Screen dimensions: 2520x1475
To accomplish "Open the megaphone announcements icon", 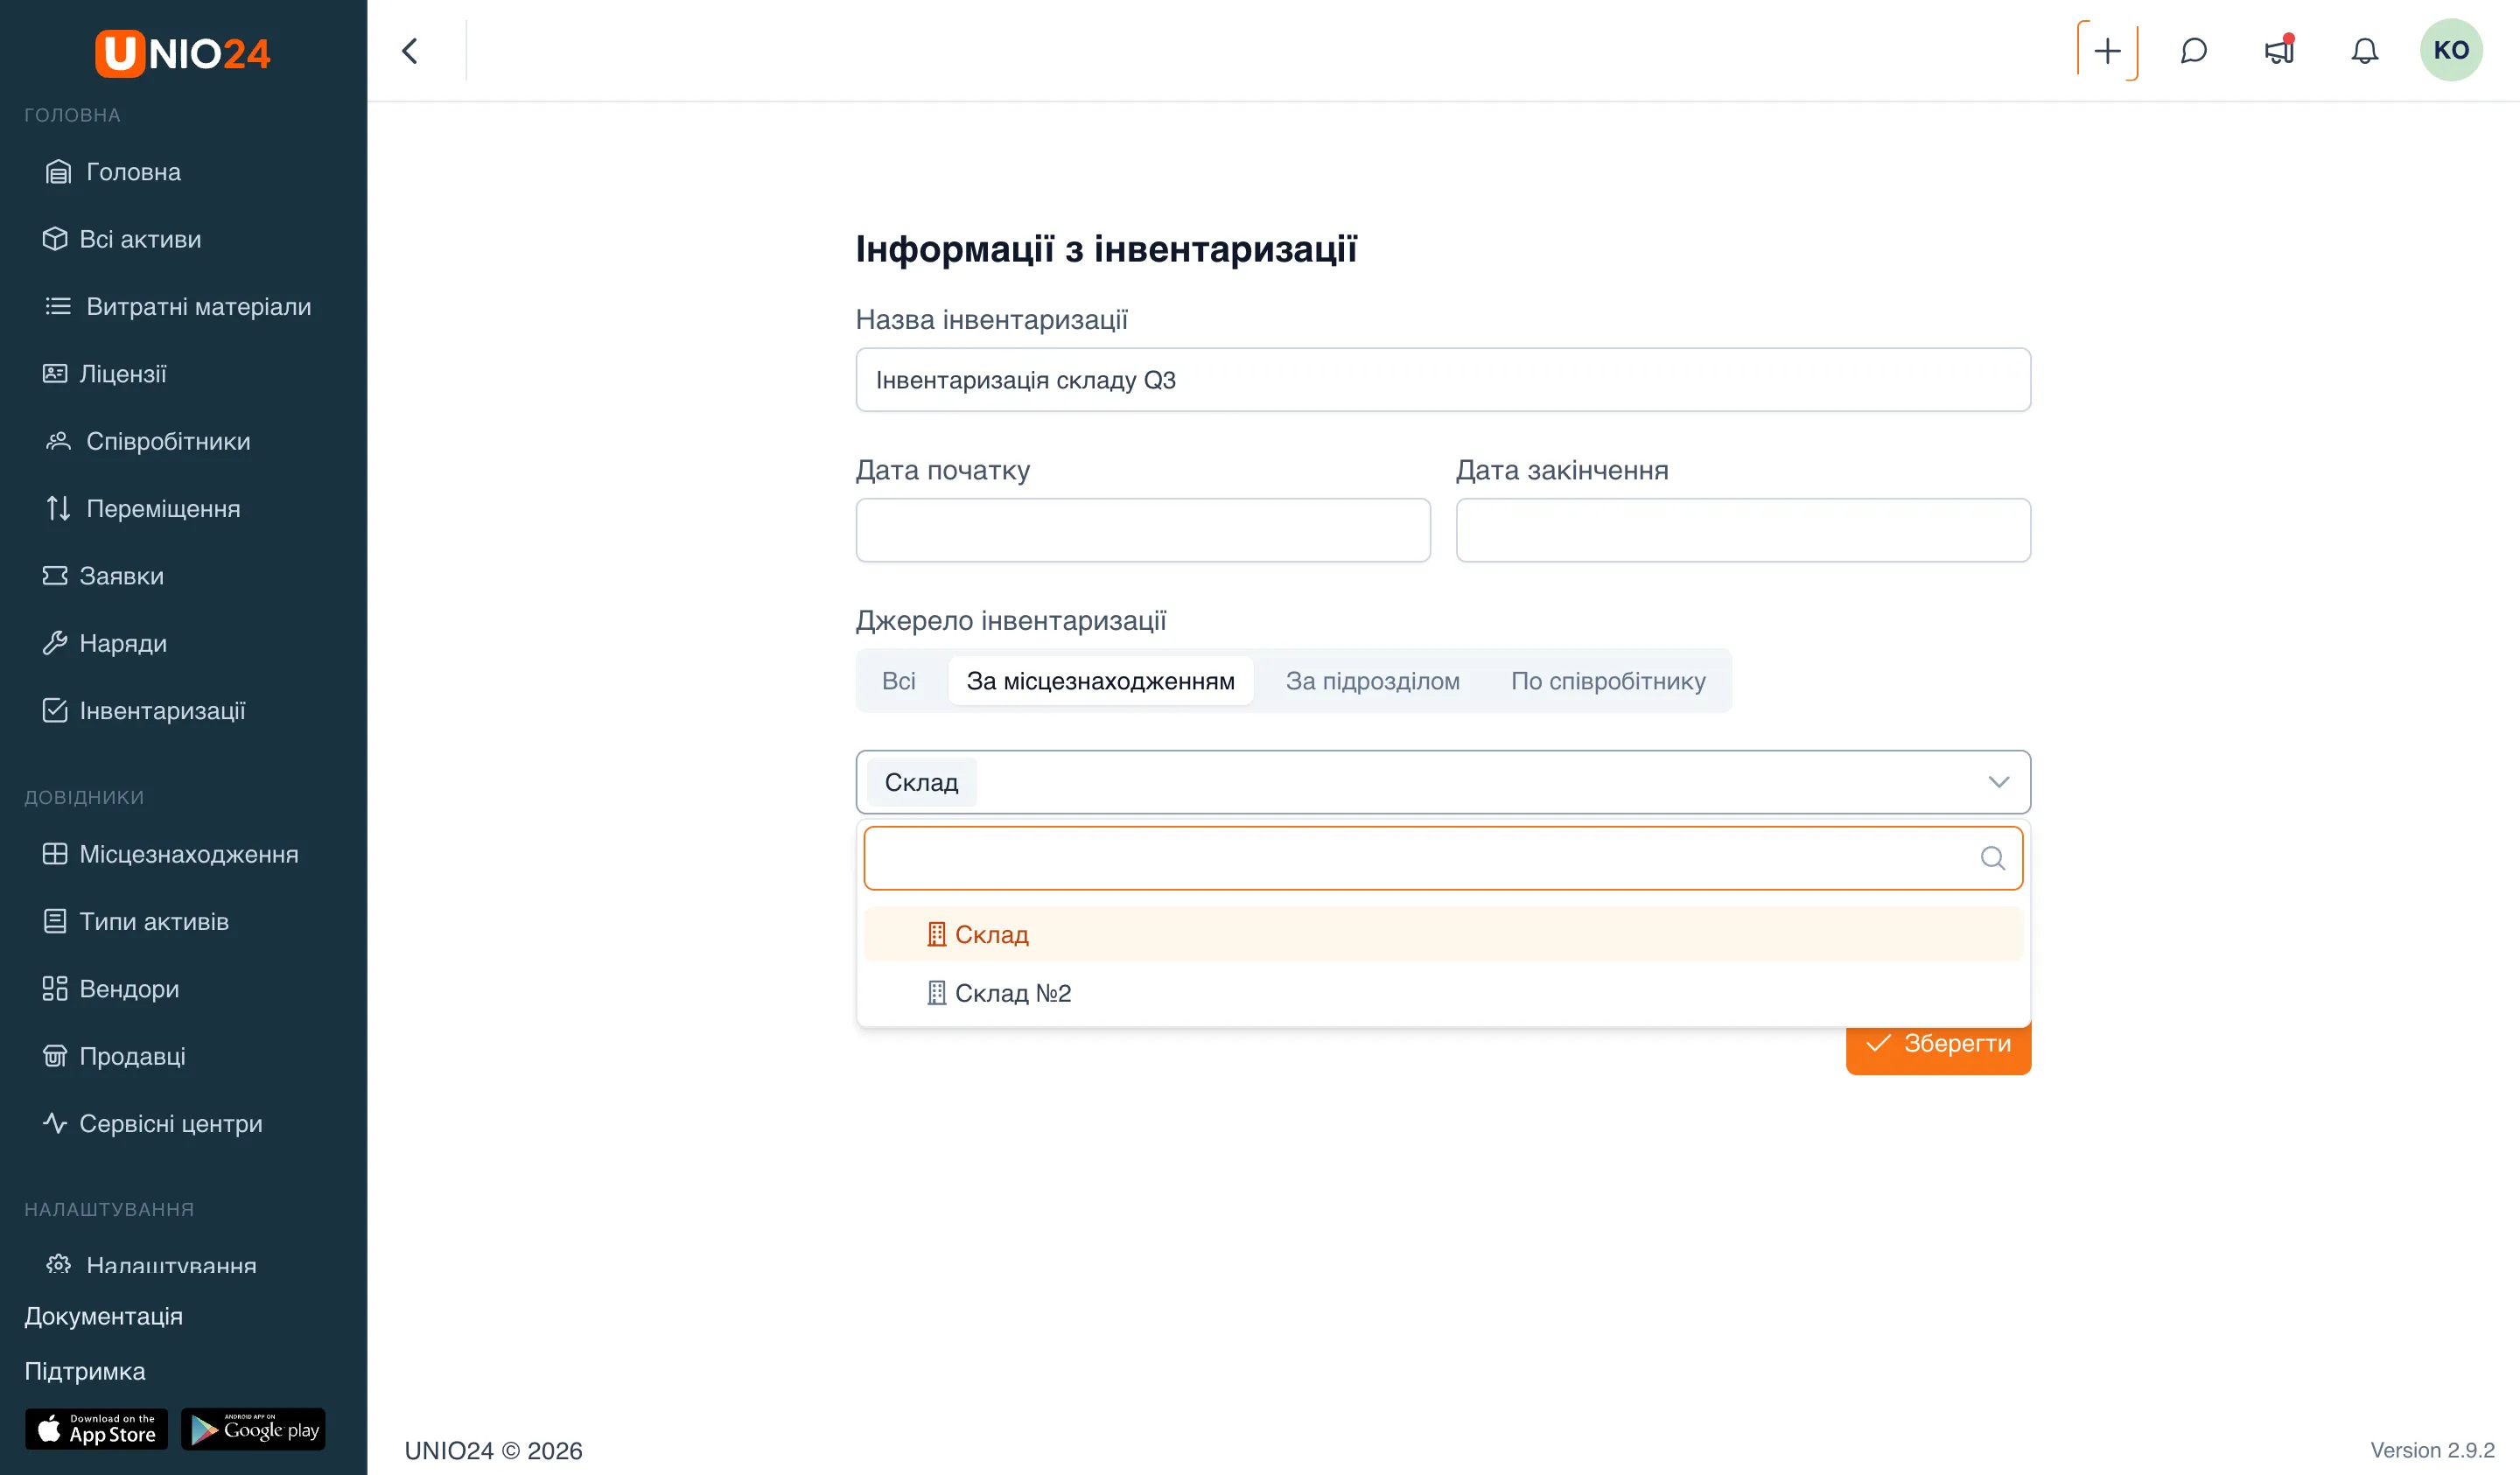I will tap(2279, 50).
